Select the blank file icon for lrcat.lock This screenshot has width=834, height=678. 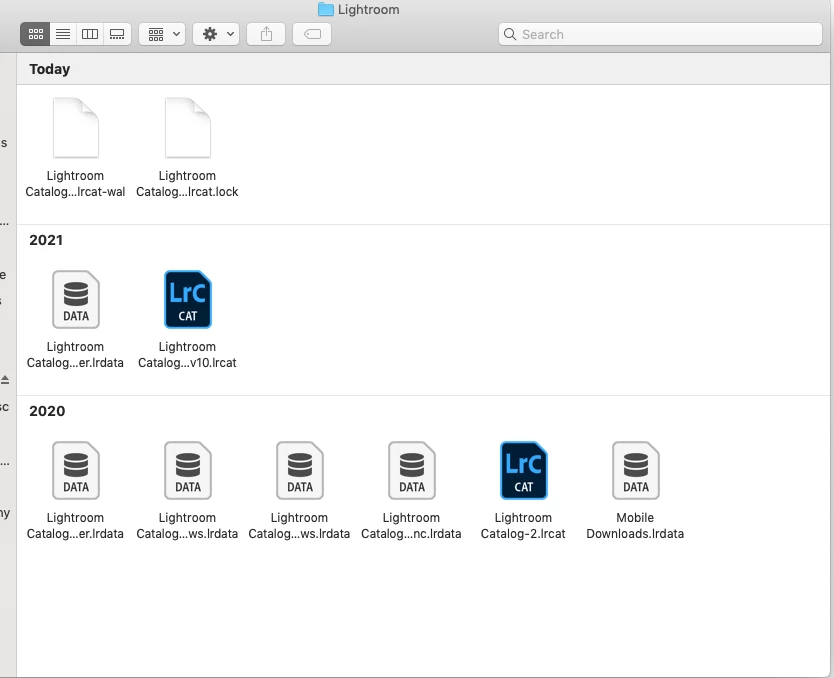tap(188, 128)
